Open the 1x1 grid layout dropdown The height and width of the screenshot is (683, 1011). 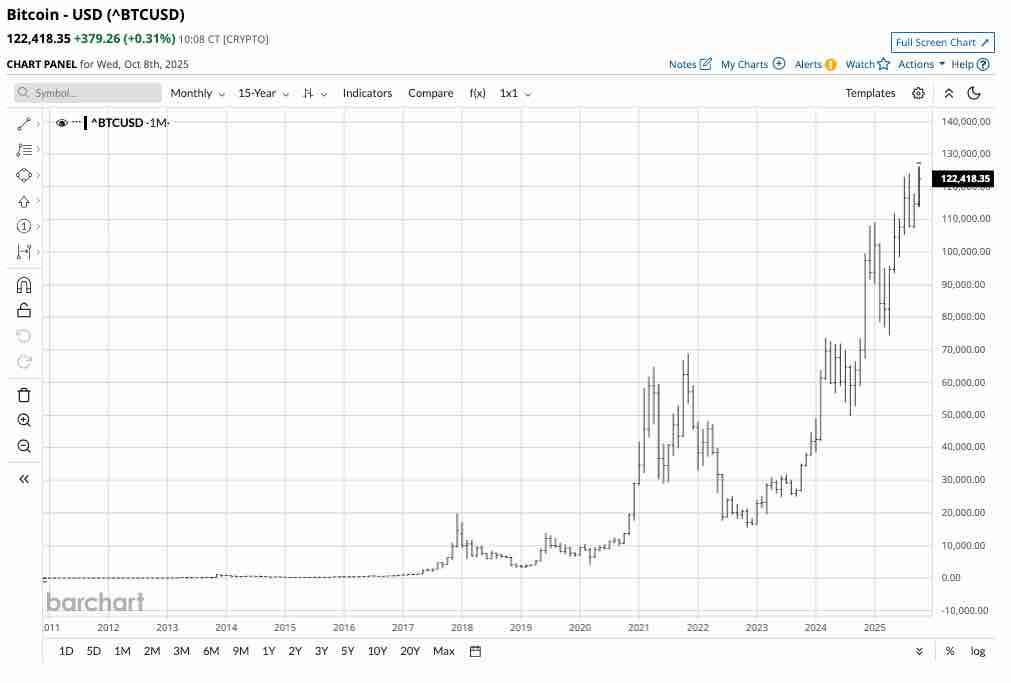[515, 93]
